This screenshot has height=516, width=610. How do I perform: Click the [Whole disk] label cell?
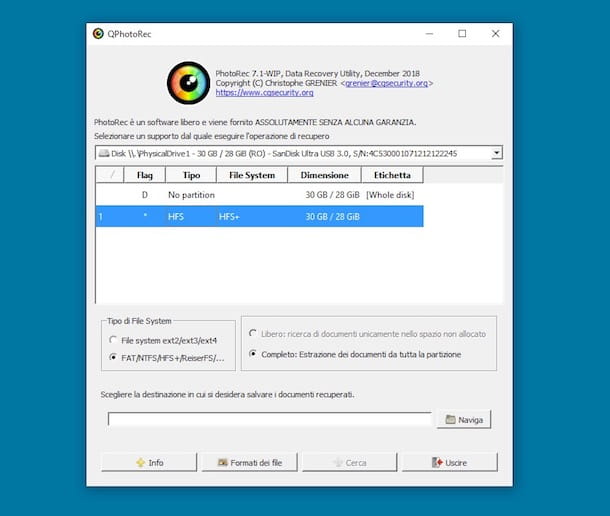[x=390, y=195]
